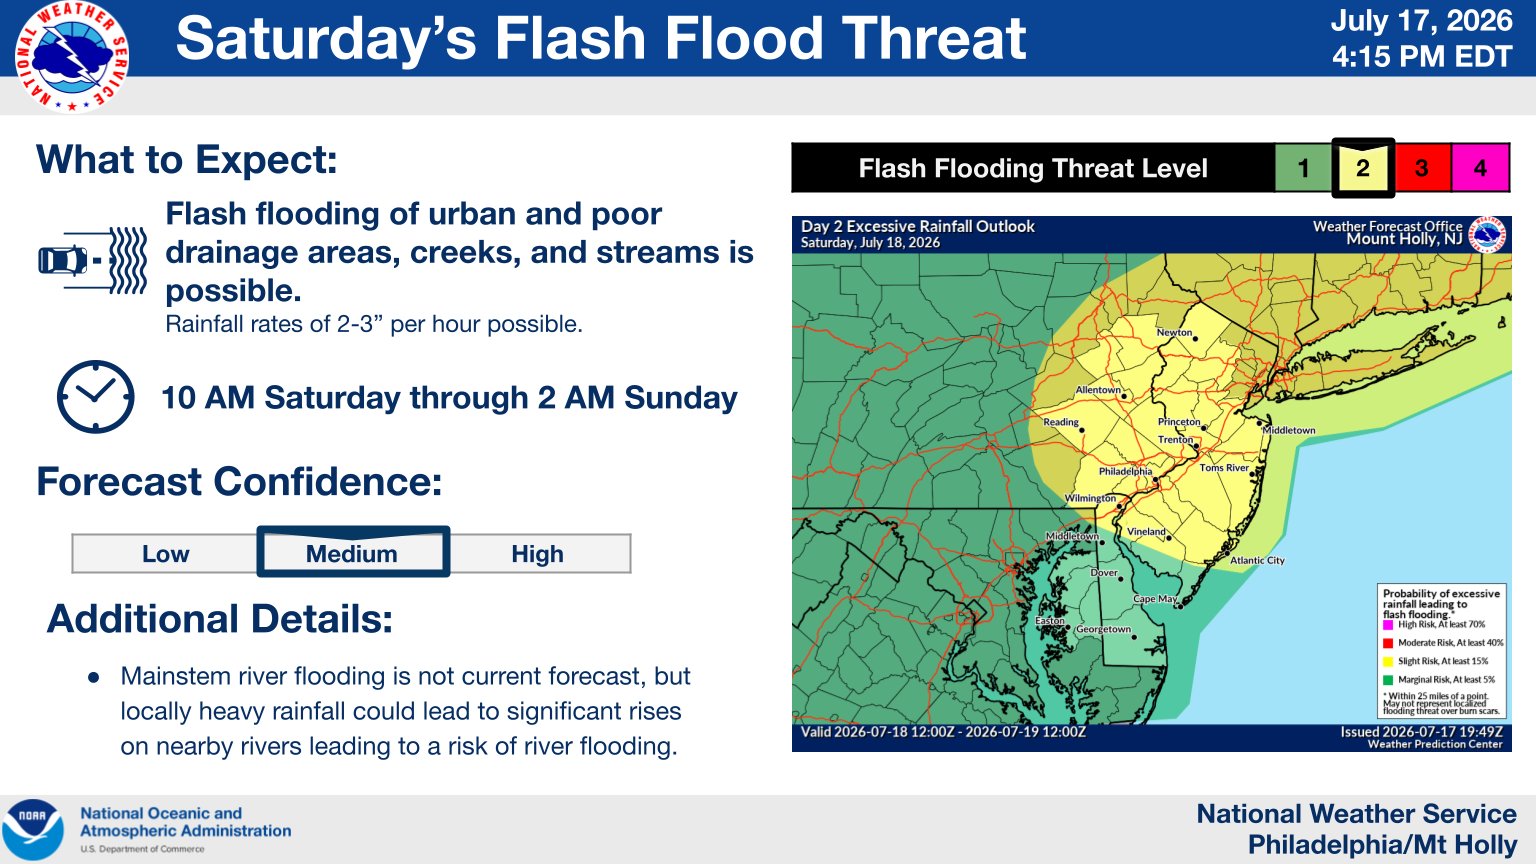The height and width of the screenshot is (864, 1536).
Task: Click threat level 1 green swatch
Action: (1303, 168)
